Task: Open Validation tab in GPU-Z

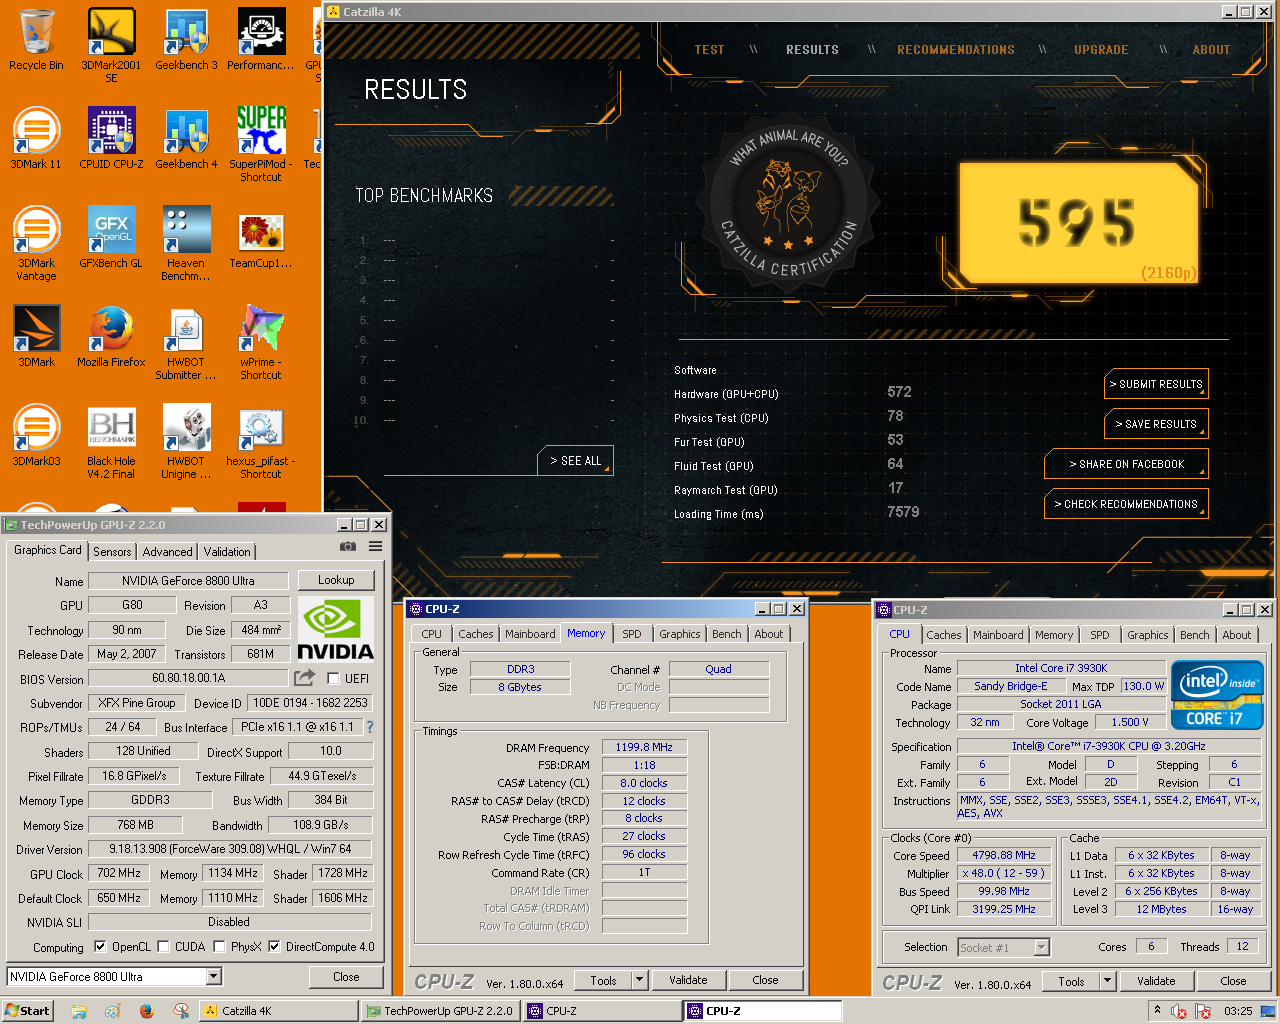Action: point(227,552)
